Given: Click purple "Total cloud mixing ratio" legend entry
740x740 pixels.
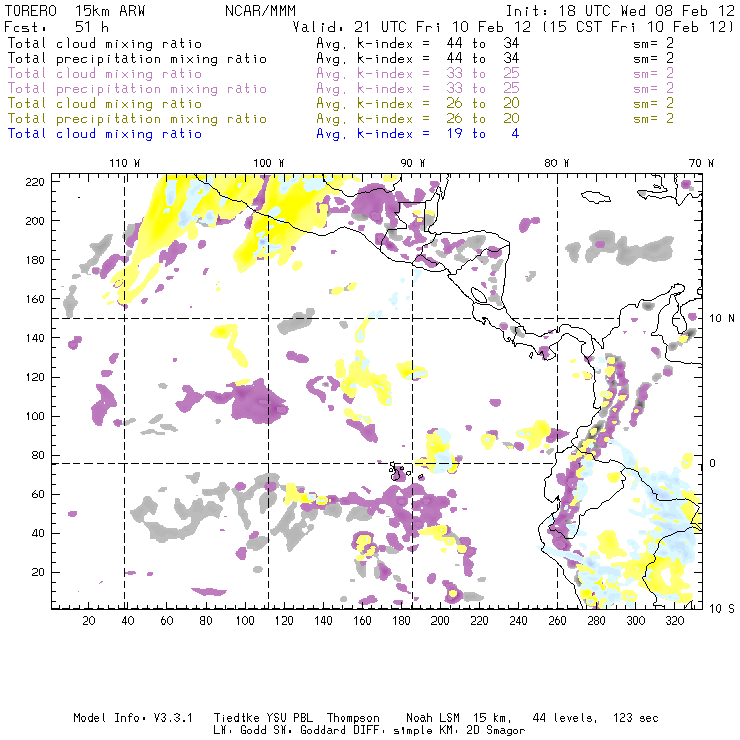Looking at the screenshot, I should click(x=105, y=74).
